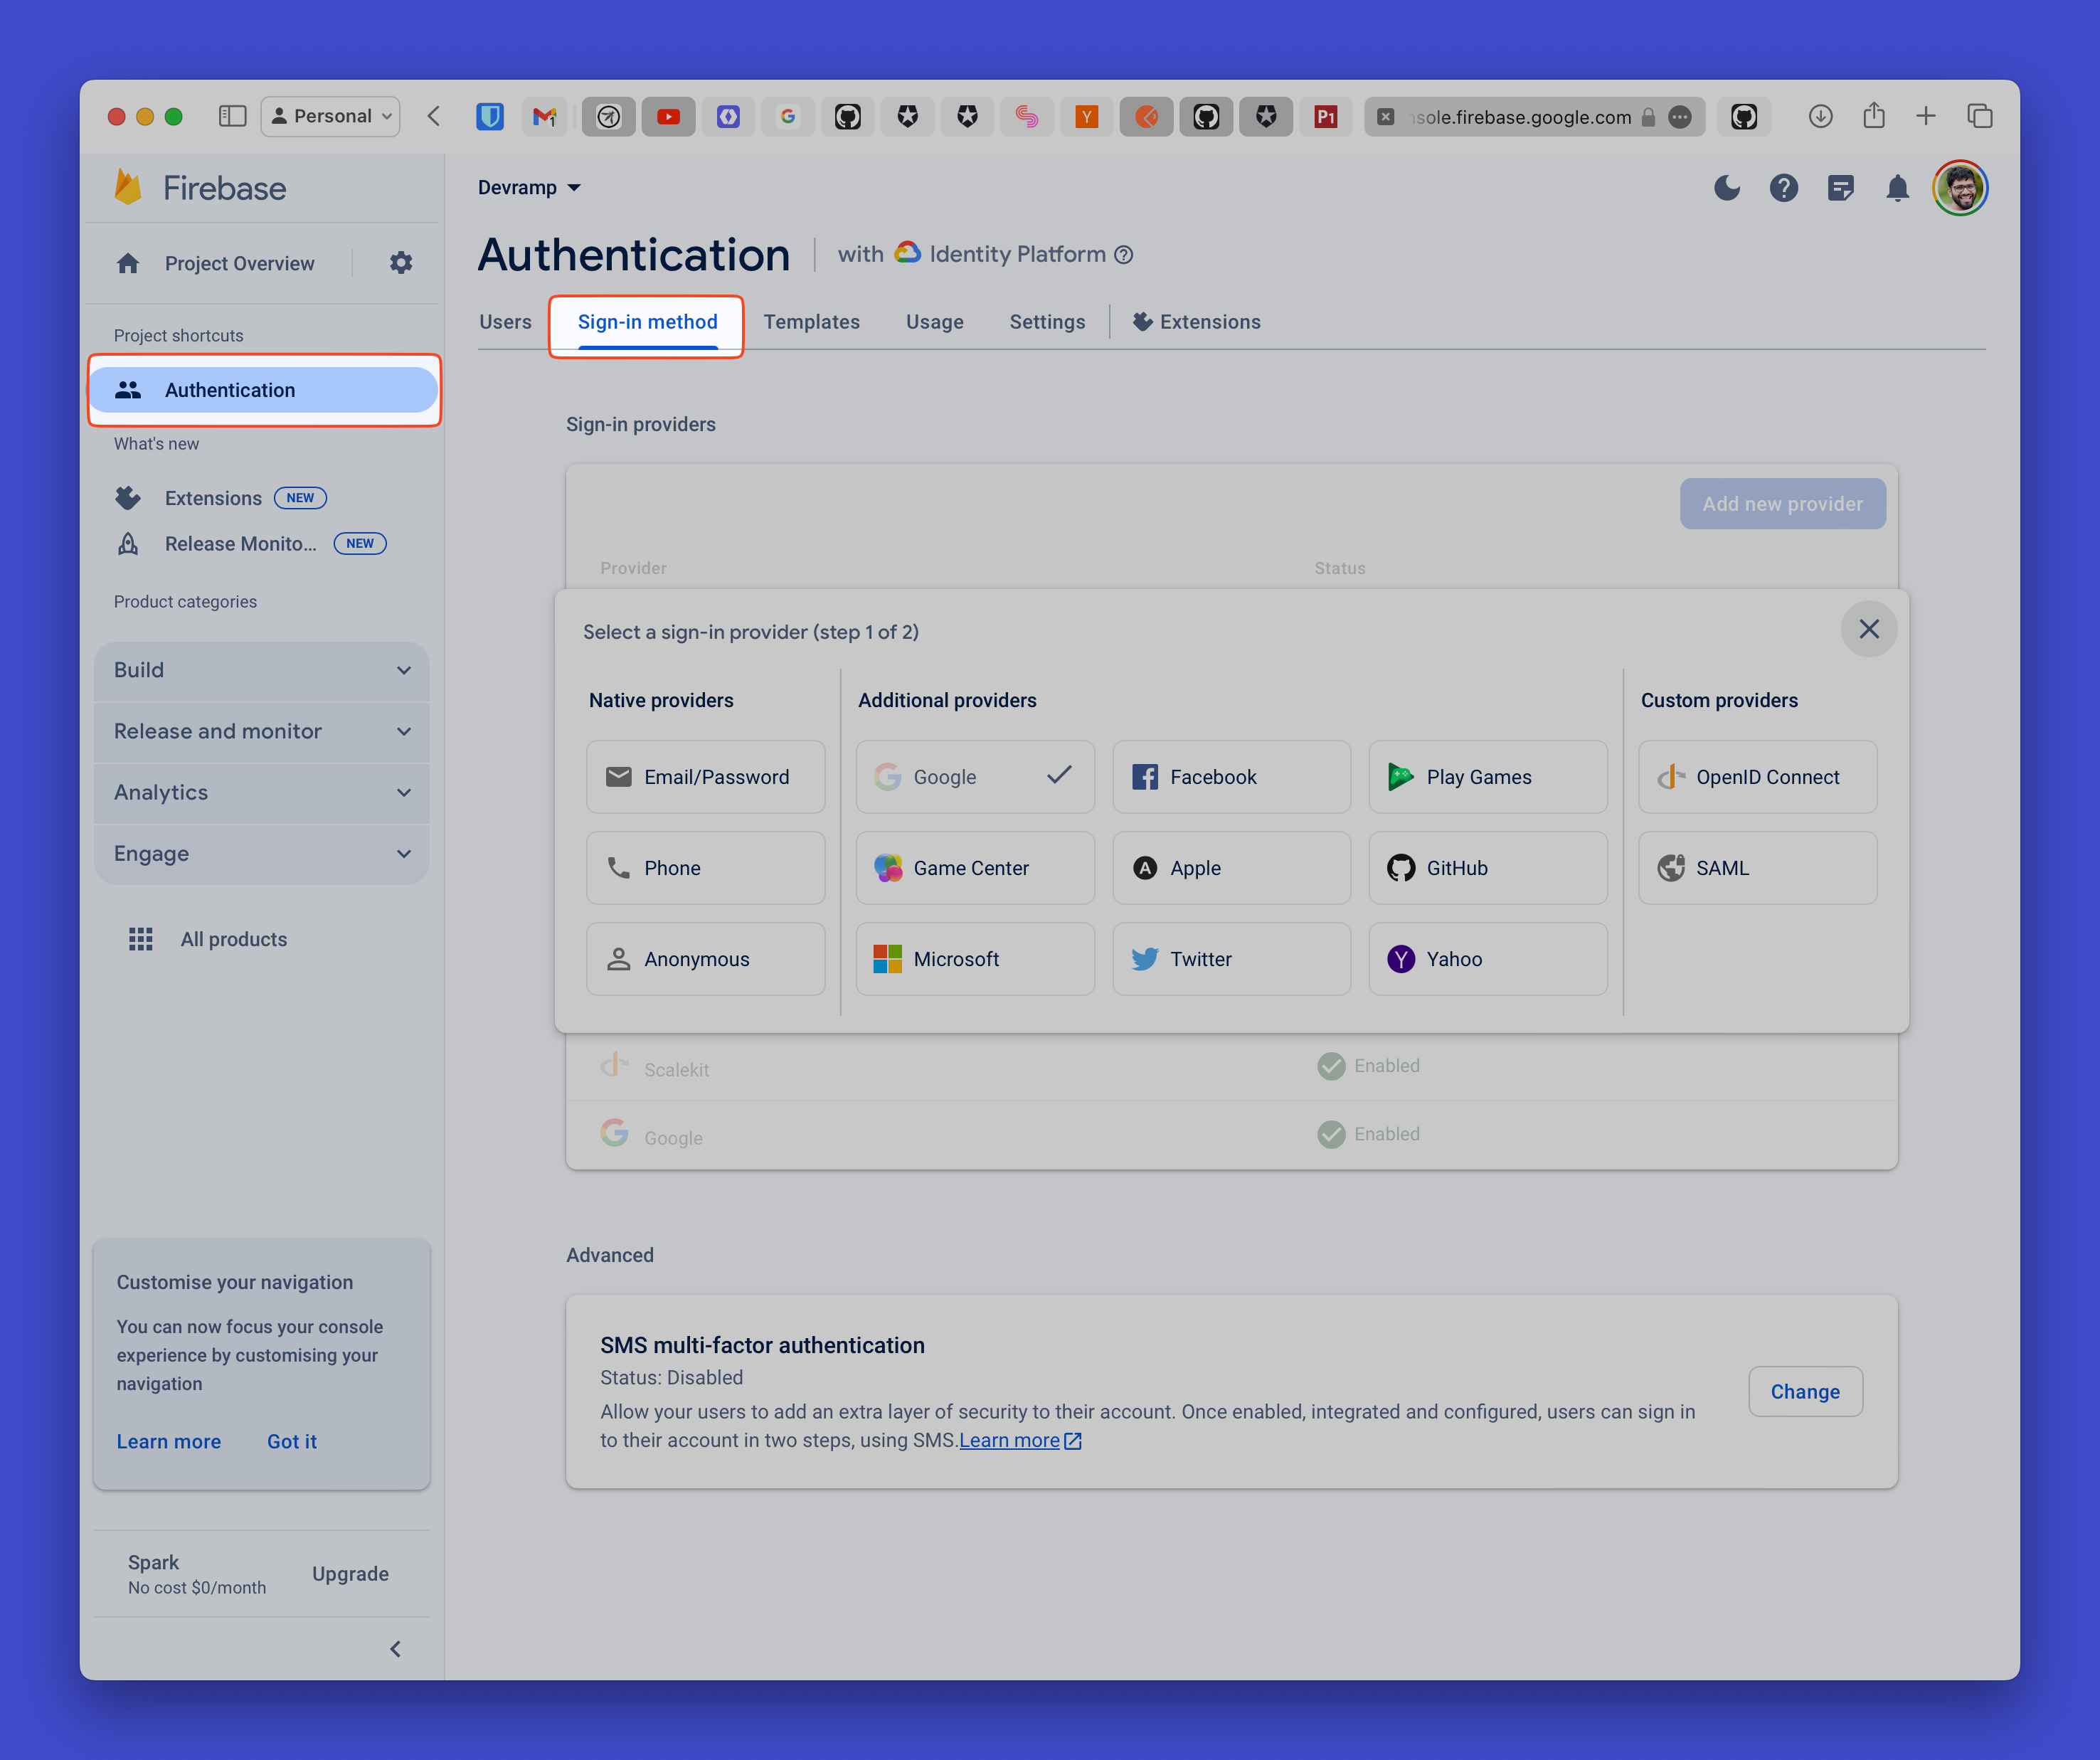
Task: Choose the GitHub provider
Action: tap(1487, 867)
